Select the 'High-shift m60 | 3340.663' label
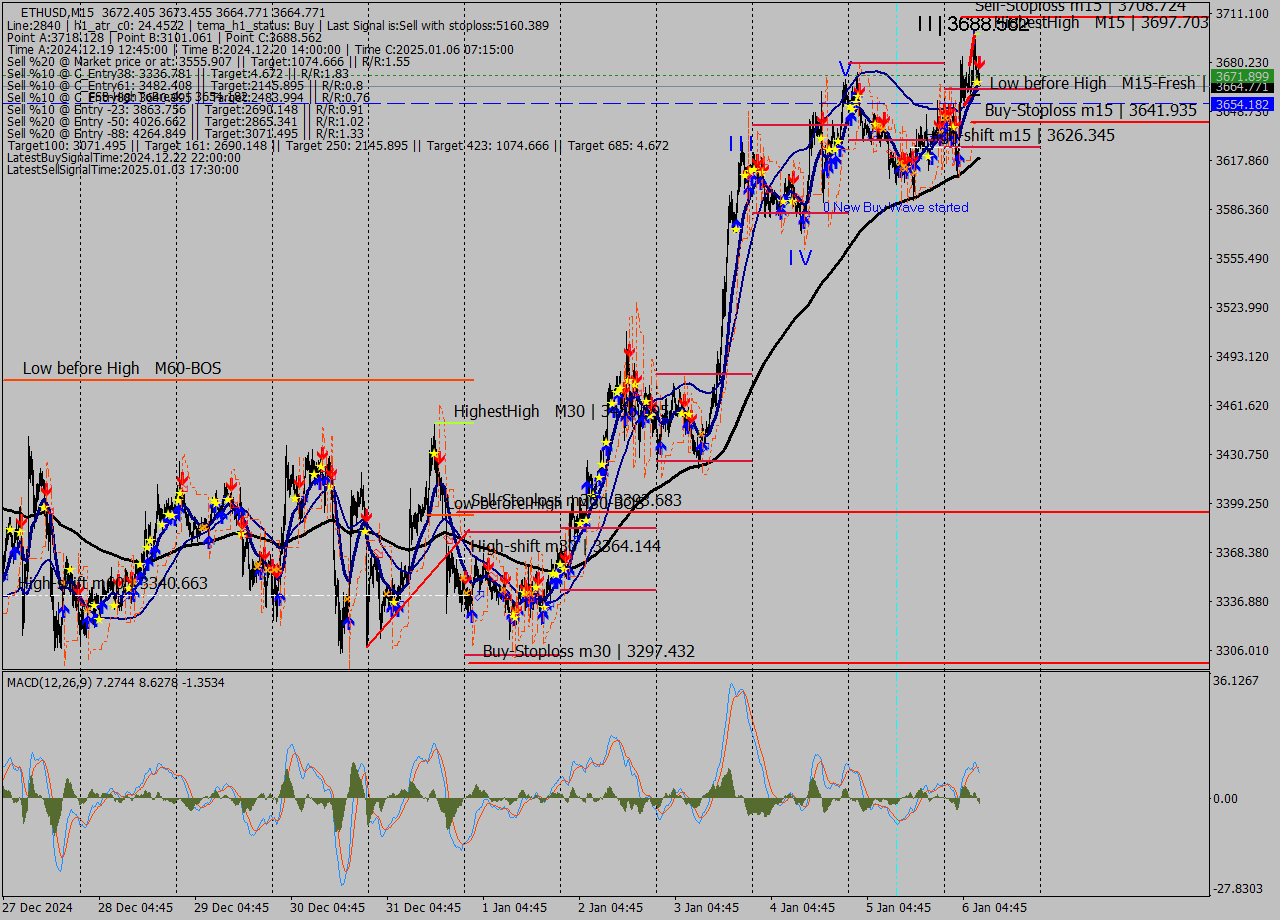This screenshot has height=920, width=1280. point(113,583)
